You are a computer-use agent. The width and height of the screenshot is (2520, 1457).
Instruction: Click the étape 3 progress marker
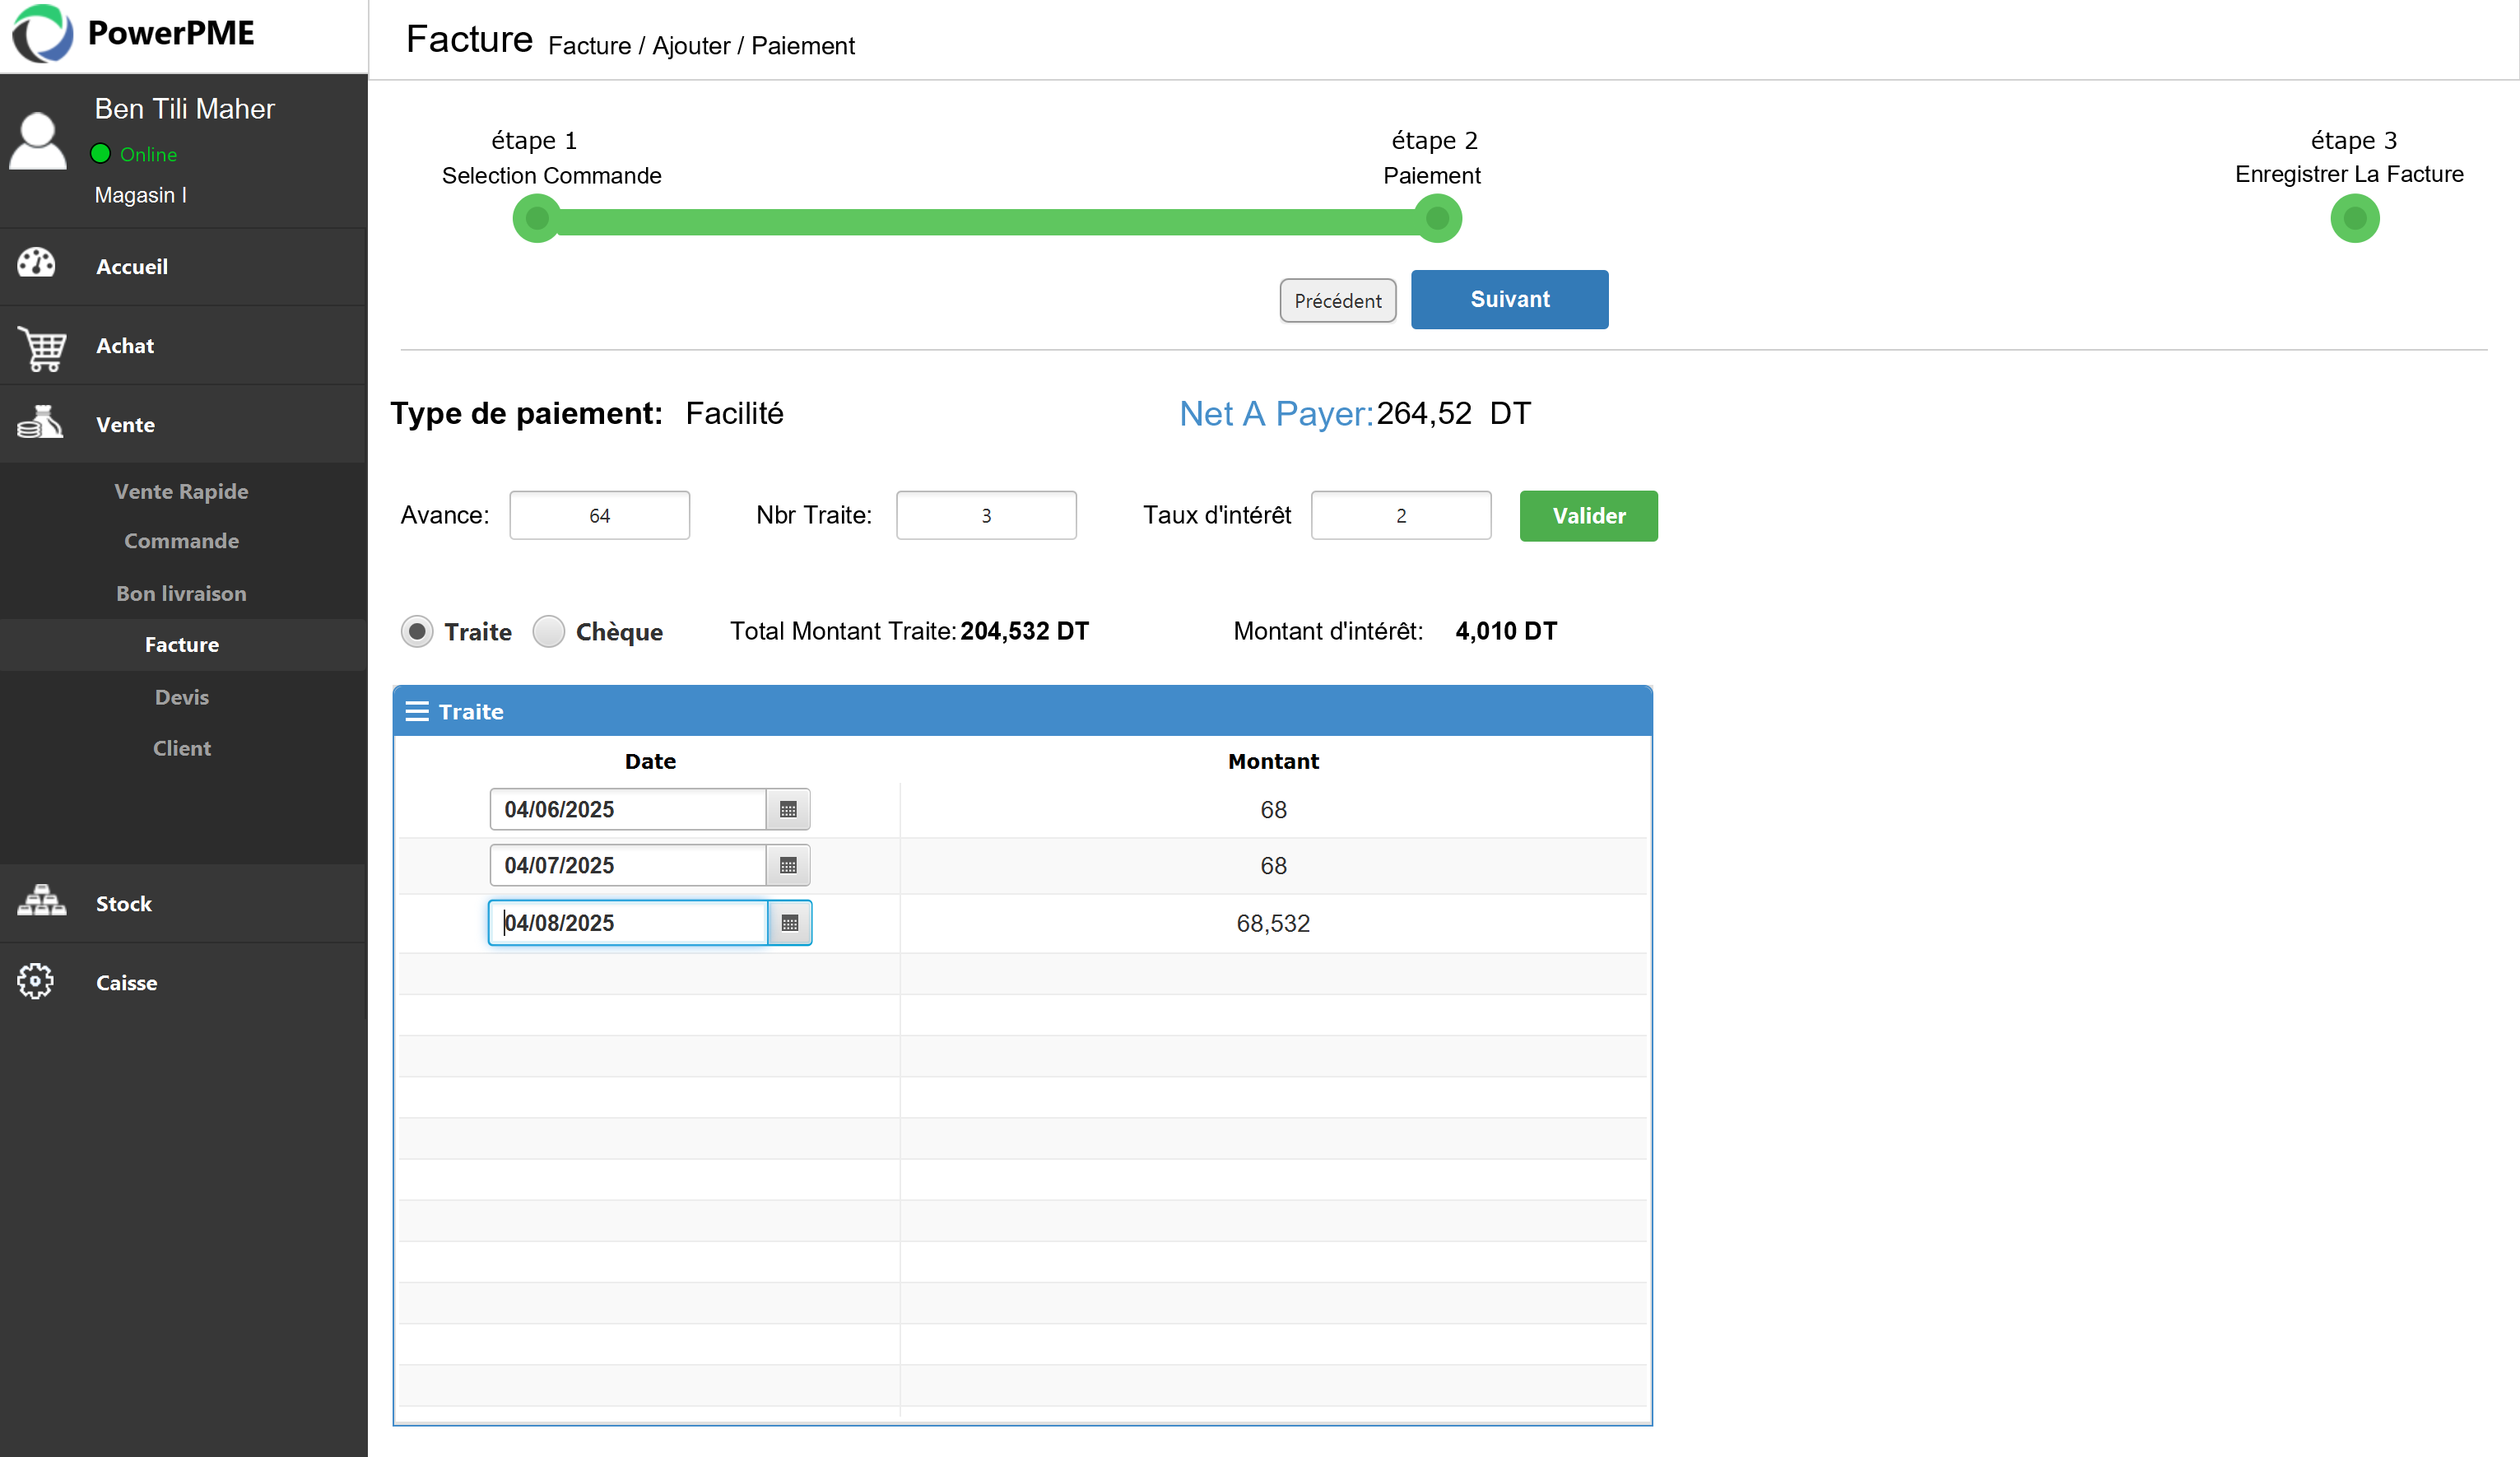[2354, 218]
